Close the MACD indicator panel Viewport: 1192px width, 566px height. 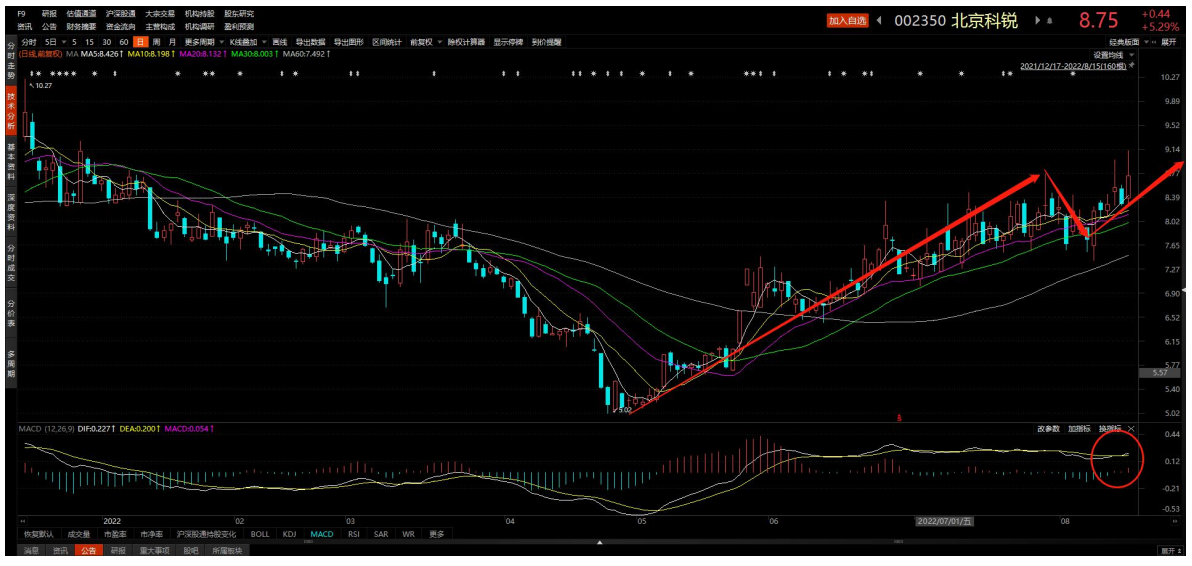pos(1131,428)
